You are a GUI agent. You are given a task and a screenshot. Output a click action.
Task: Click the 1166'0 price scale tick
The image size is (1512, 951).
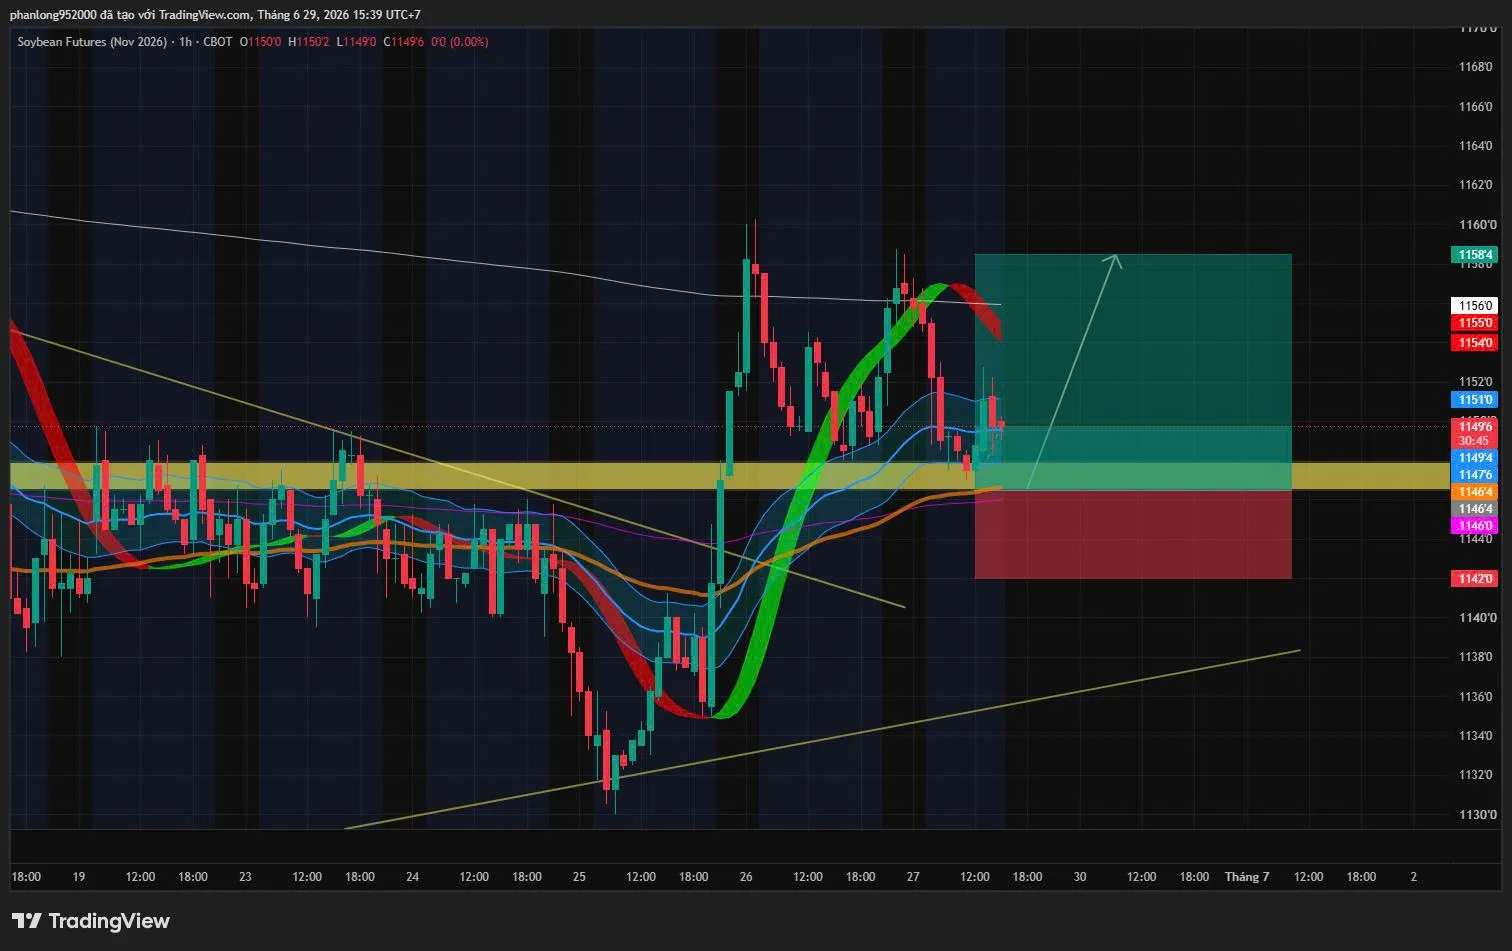tap(1476, 106)
